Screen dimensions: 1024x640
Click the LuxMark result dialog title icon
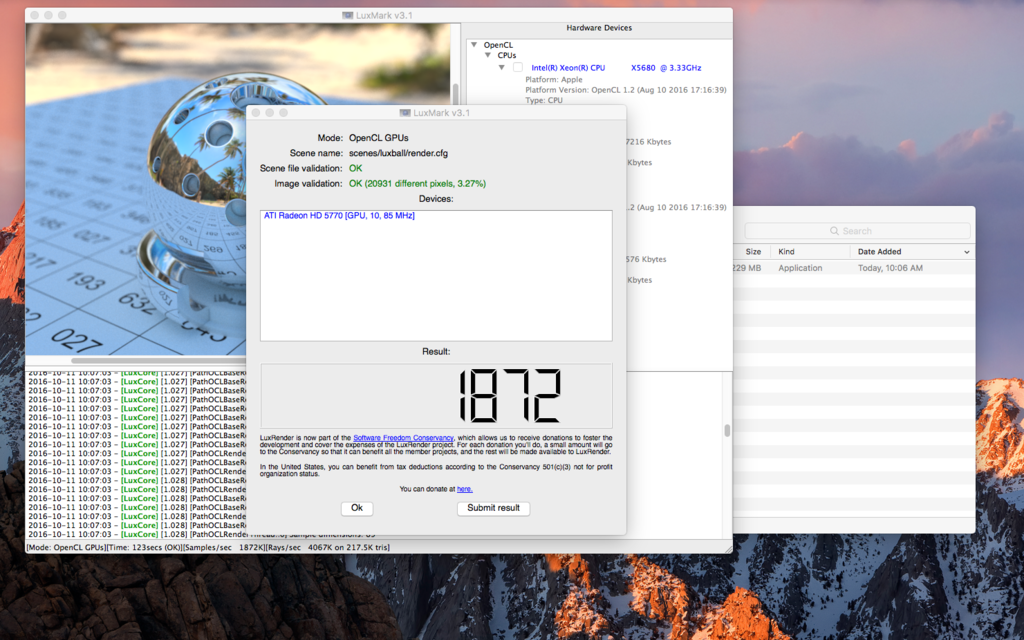405,112
